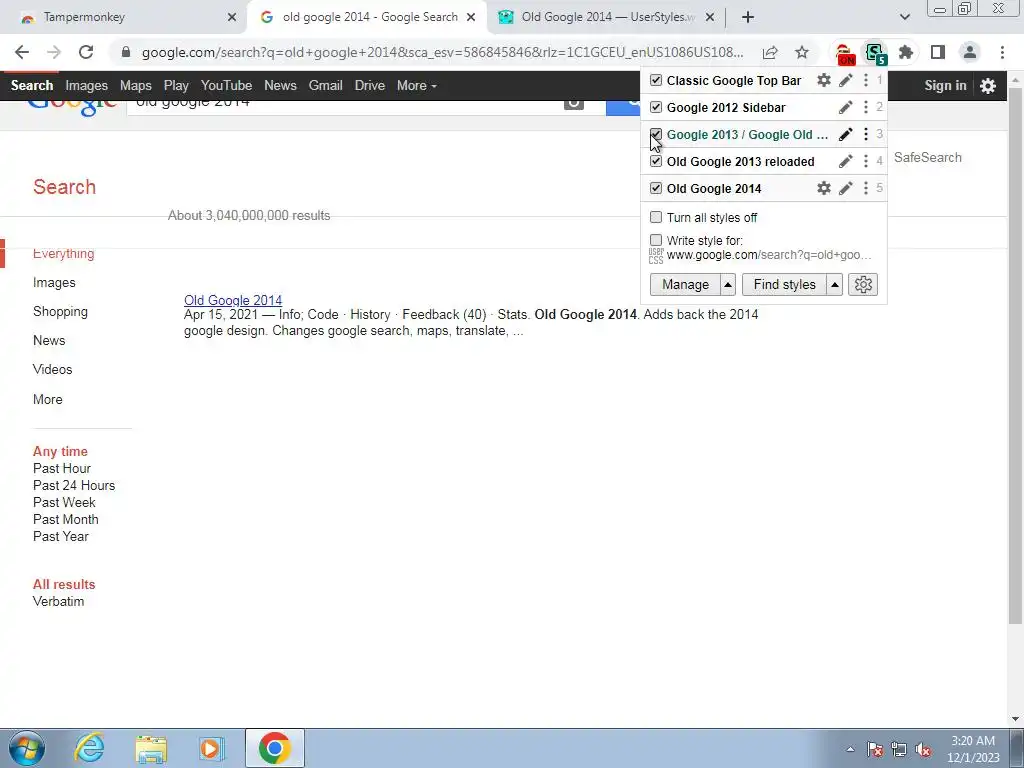Edit Old Google 2013 reloaded style pencil
This screenshot has width=1024, height=768.
pos(846,161)
